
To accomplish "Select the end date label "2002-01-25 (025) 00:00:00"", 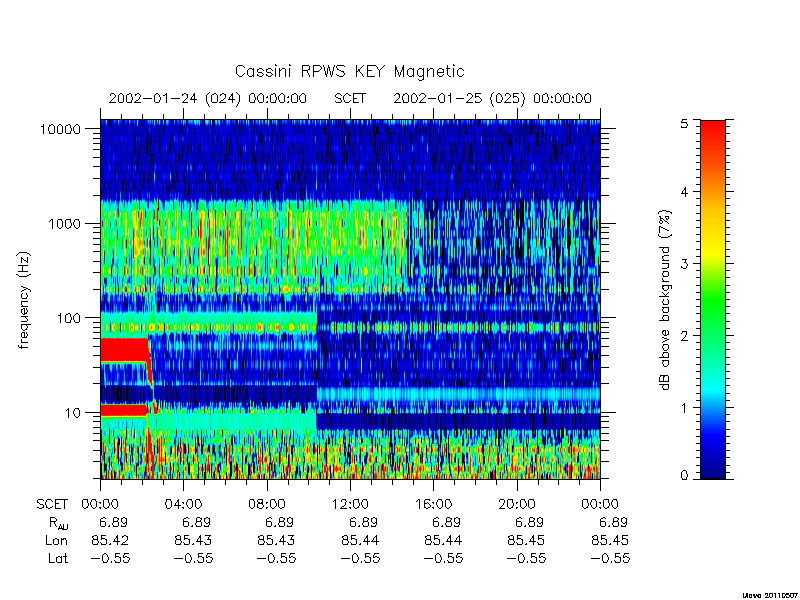I will click(492, 98).
